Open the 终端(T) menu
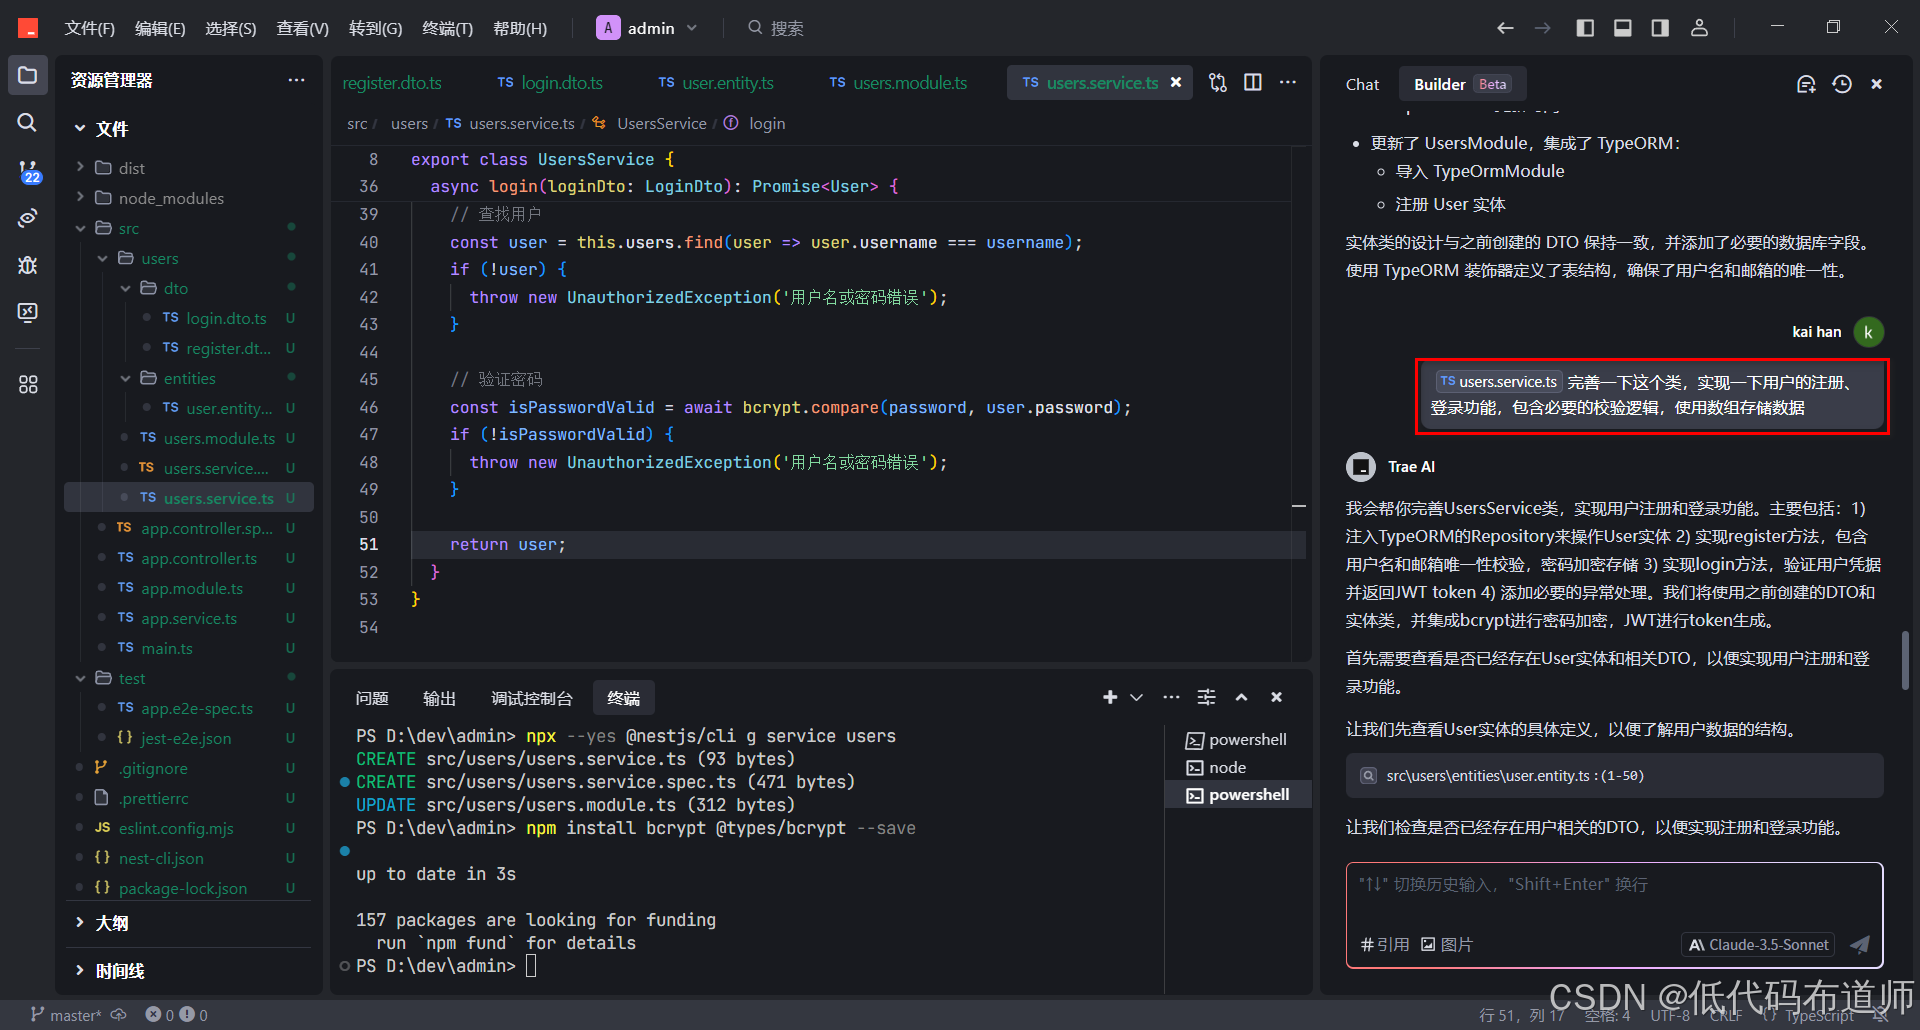1920x1030 pixels. point(447,28)
